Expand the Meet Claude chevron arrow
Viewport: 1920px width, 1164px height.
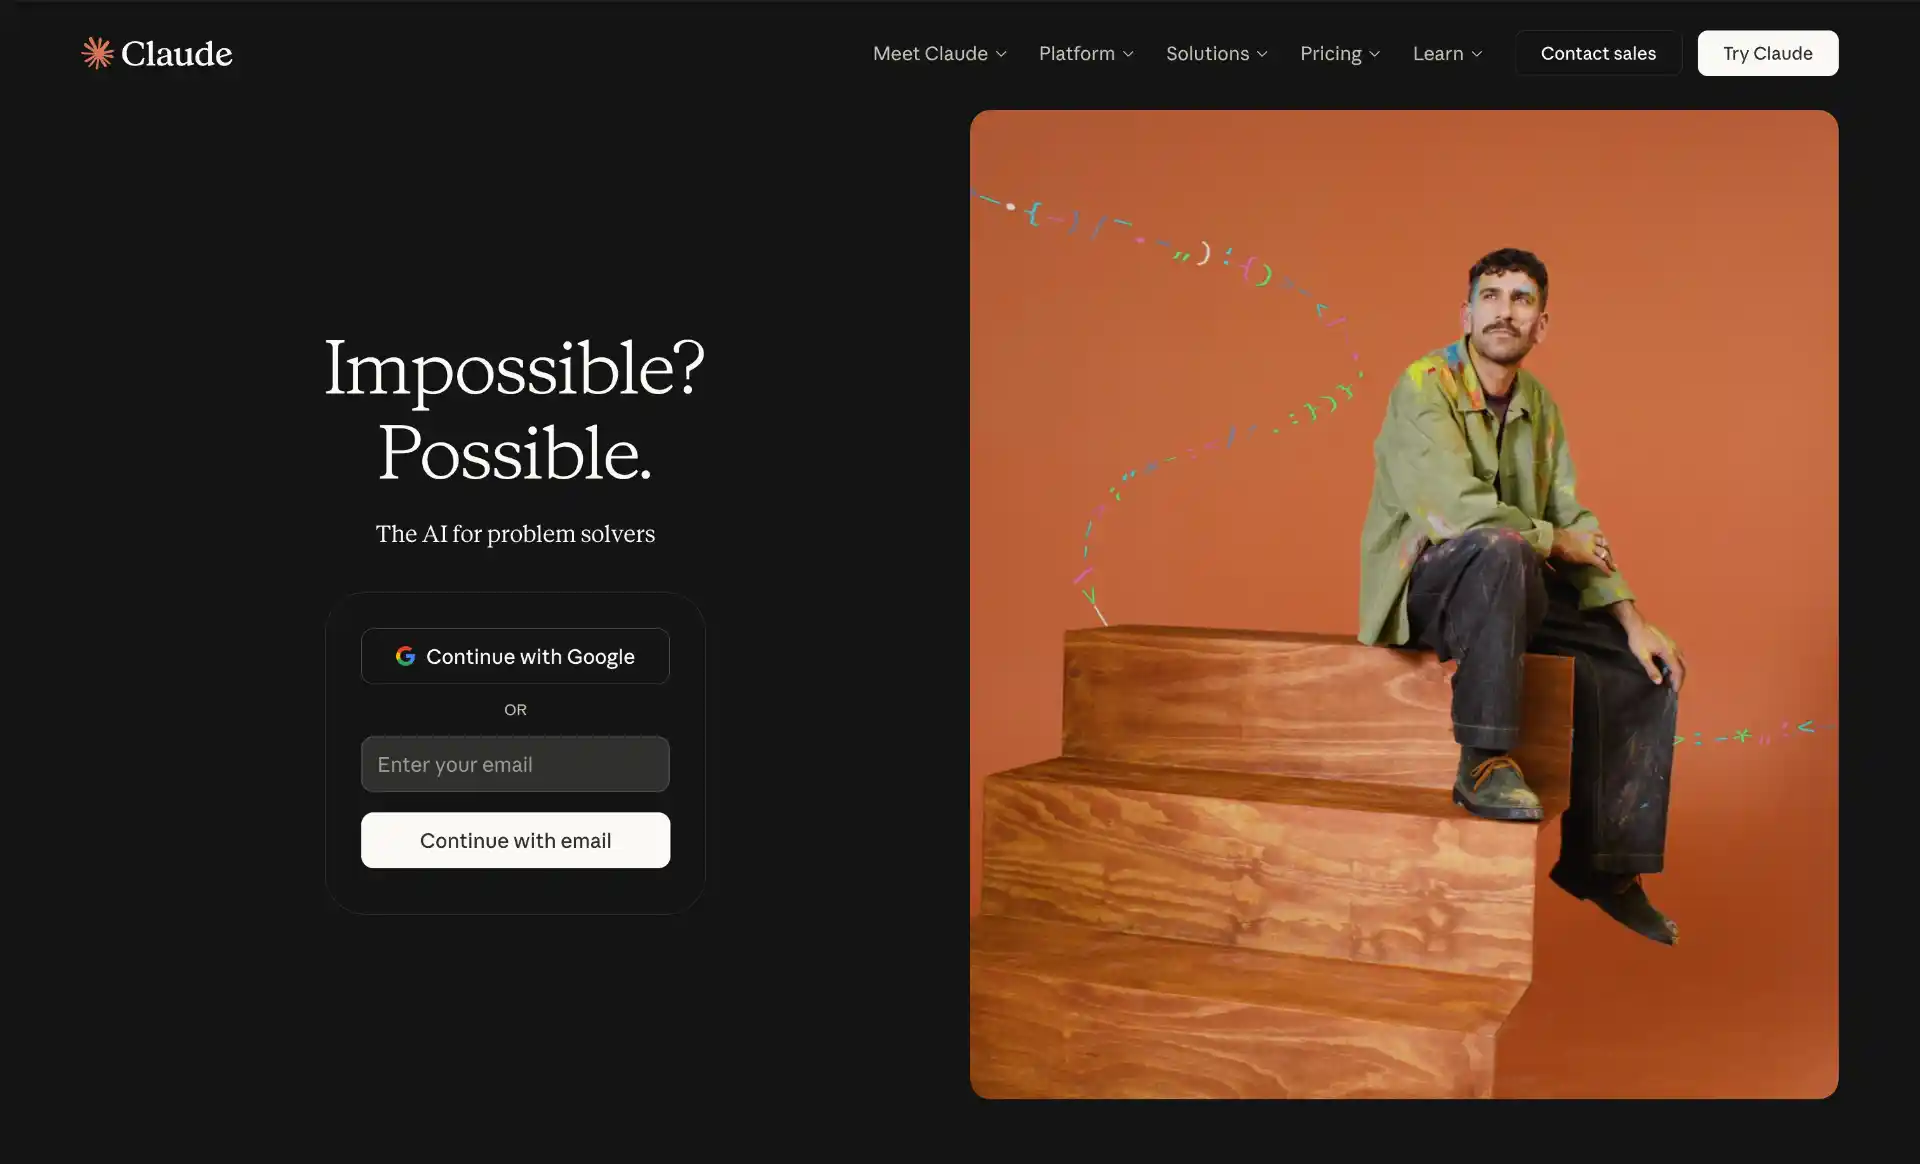[x=1001, y=54]
